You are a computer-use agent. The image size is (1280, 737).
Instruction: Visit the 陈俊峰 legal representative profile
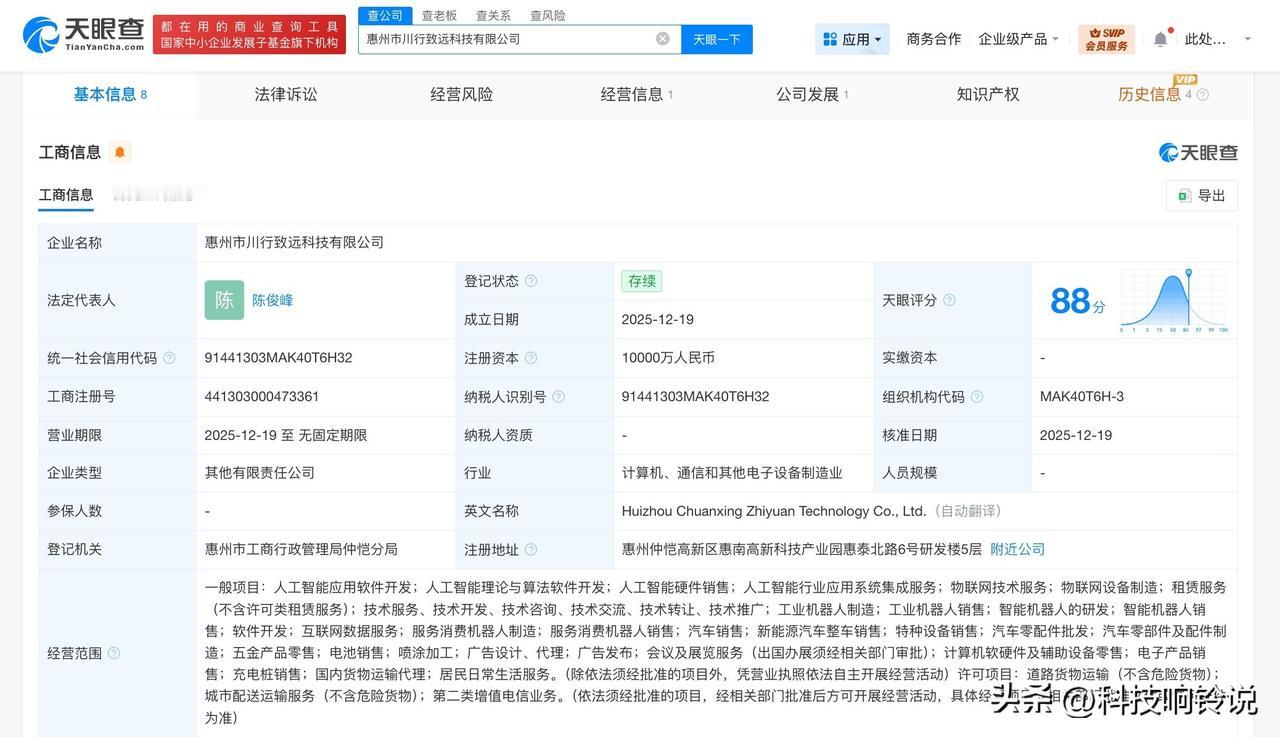point(273,299)
